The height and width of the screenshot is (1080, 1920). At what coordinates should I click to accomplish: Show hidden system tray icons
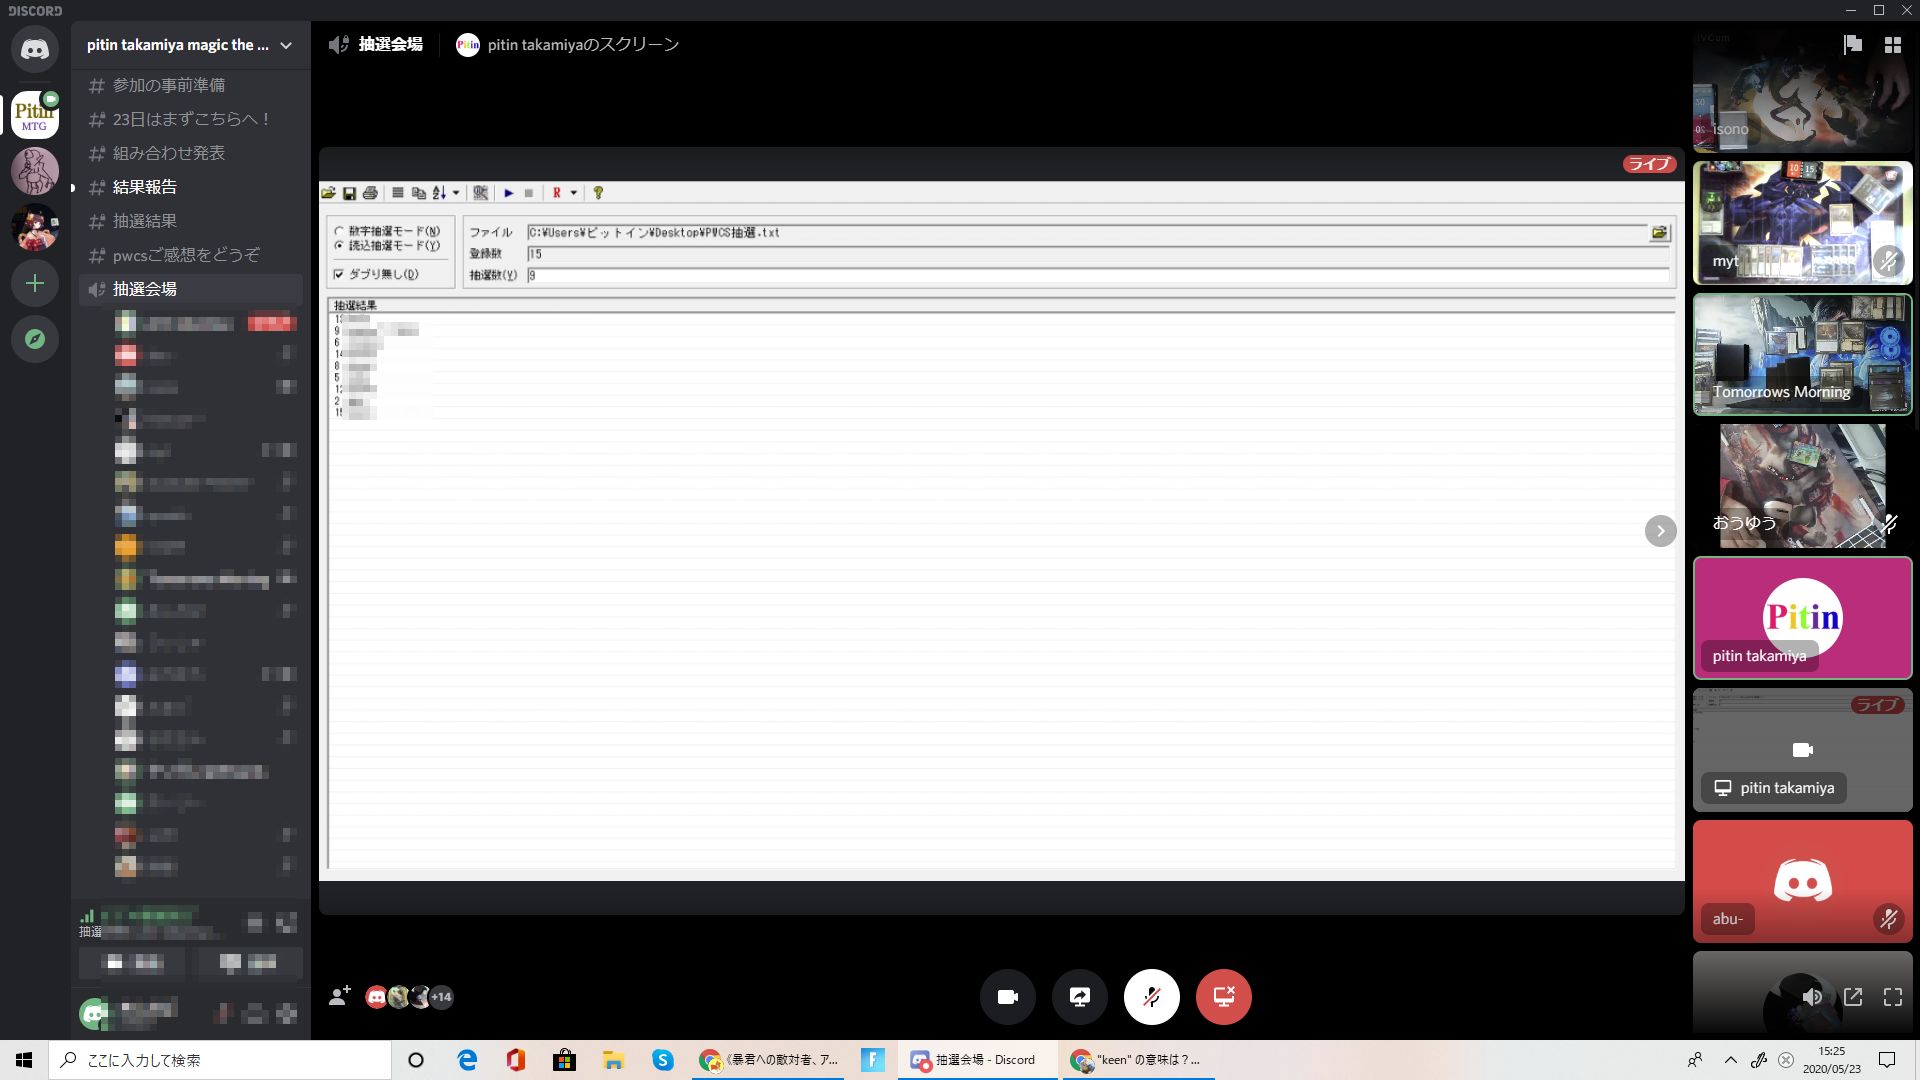click(1730, 1060)
